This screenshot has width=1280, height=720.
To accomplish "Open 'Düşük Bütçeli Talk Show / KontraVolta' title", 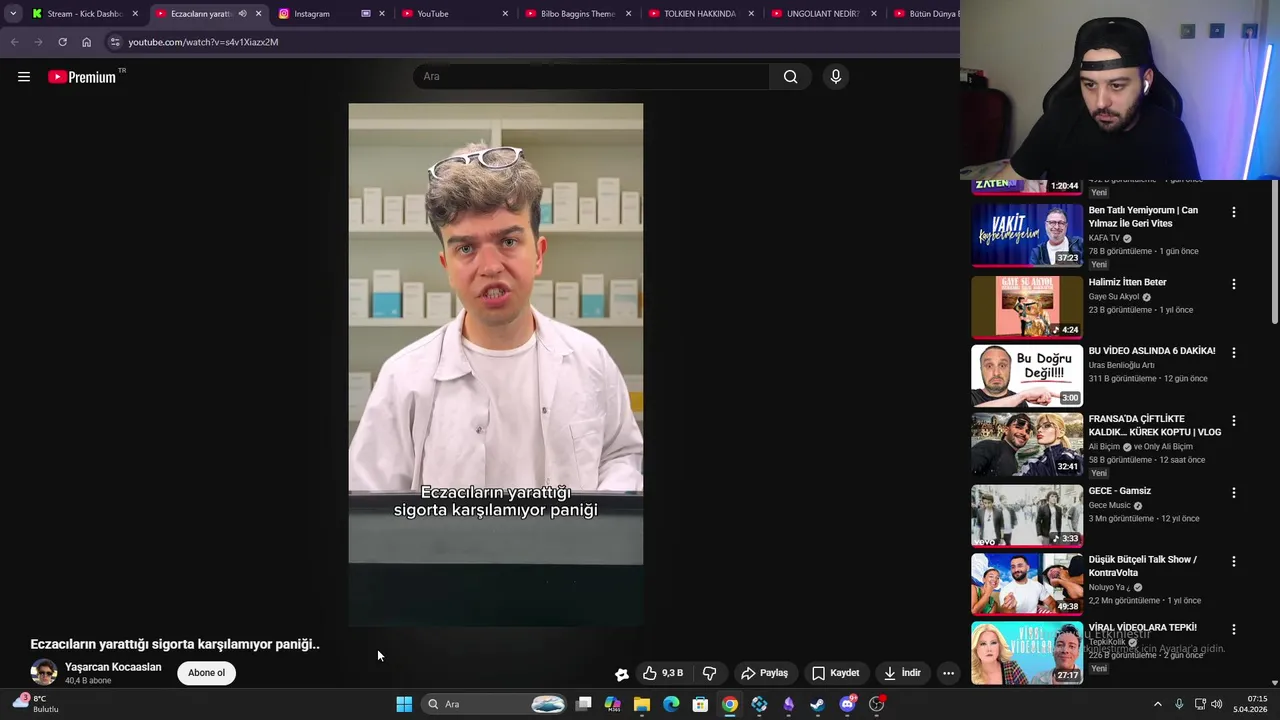I will 1143,566.
